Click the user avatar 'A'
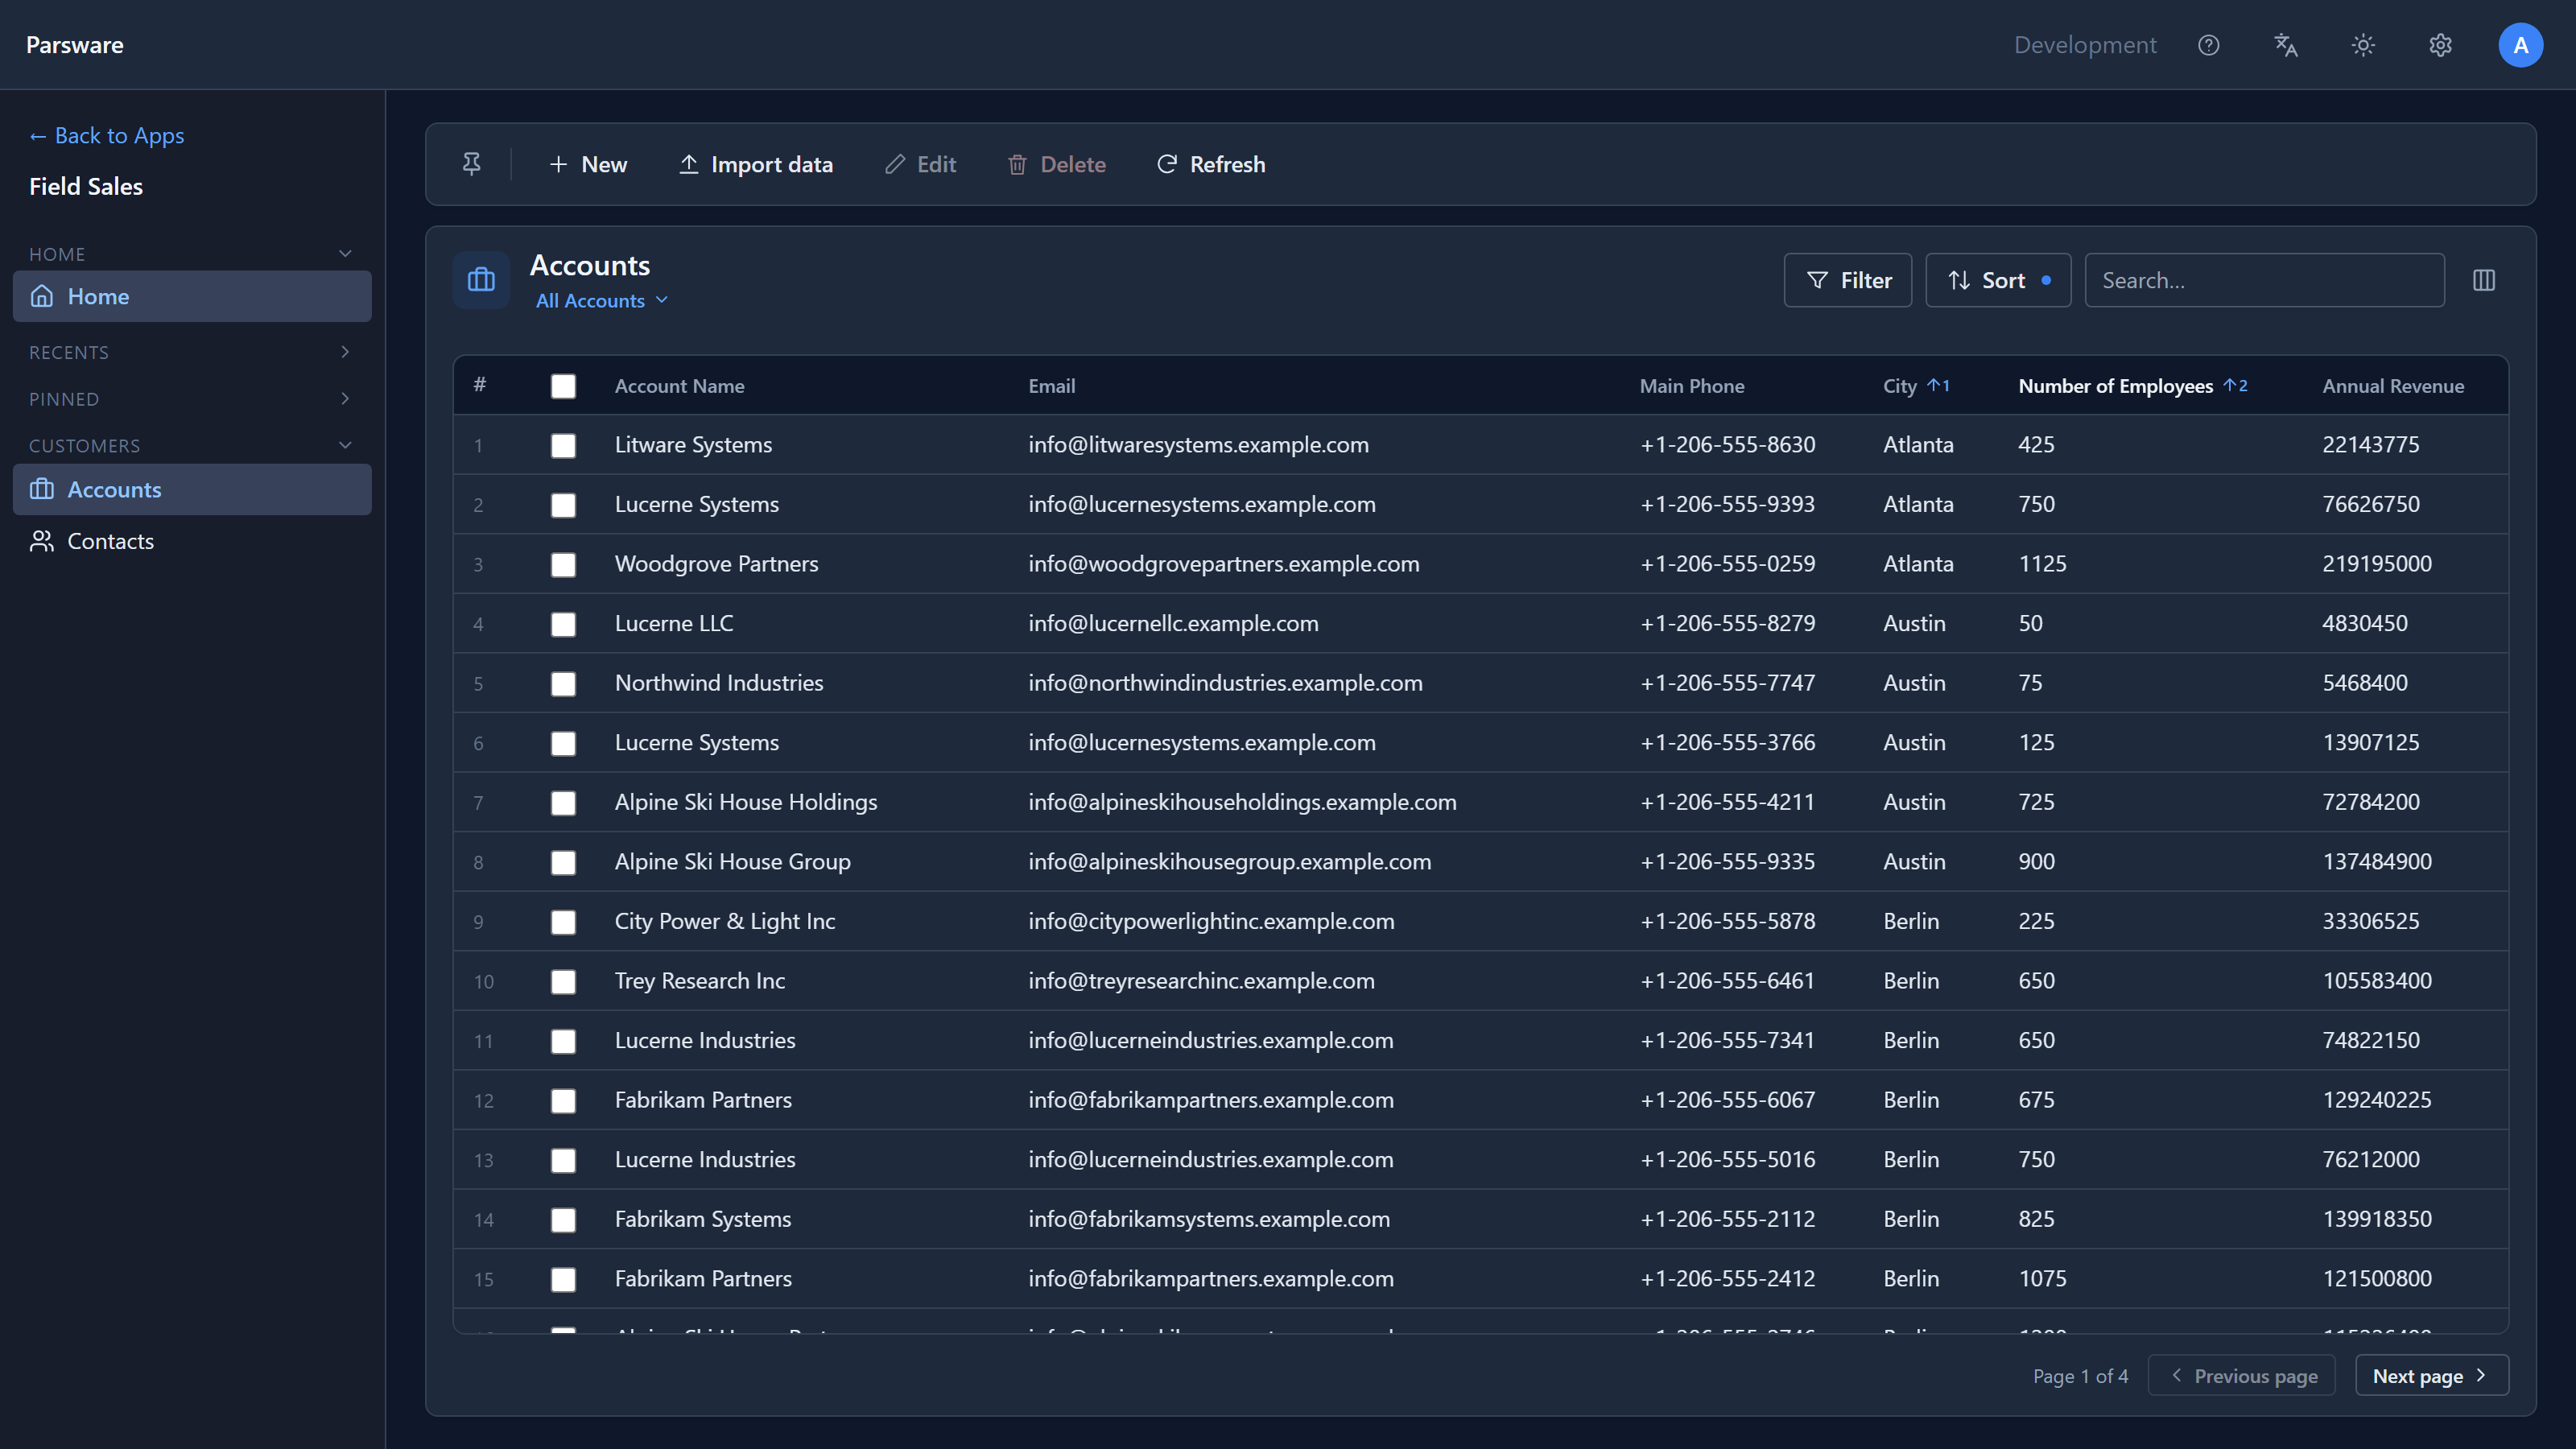 coord(2520,45)
